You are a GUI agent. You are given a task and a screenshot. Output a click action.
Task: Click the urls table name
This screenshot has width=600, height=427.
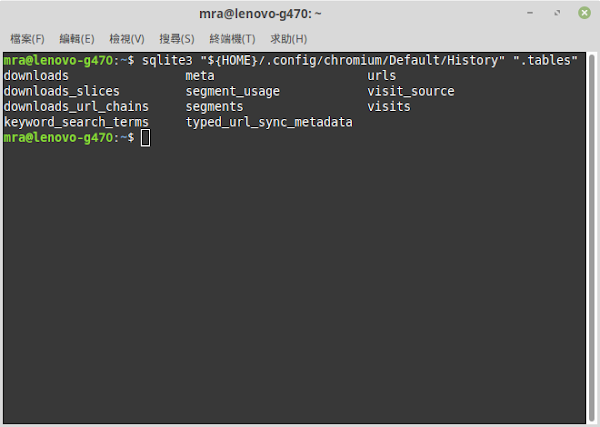[382, 76]
